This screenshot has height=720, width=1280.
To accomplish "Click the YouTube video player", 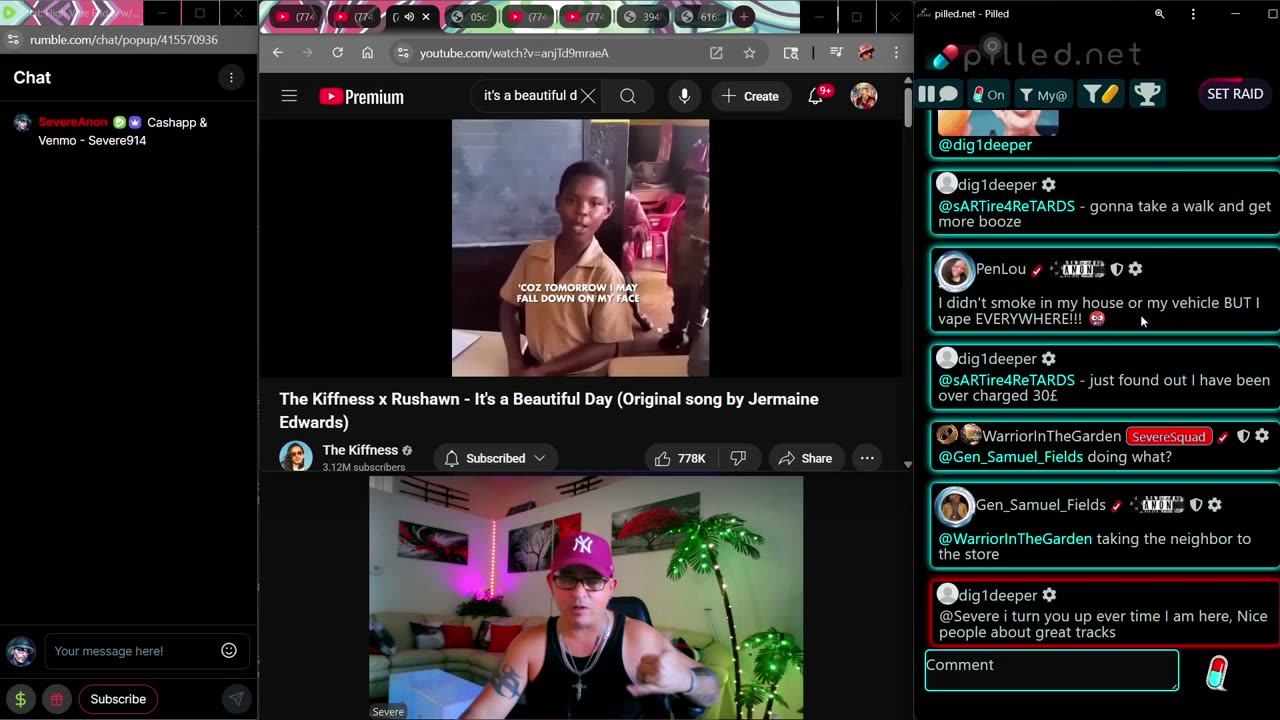I will tap(580, 248).
